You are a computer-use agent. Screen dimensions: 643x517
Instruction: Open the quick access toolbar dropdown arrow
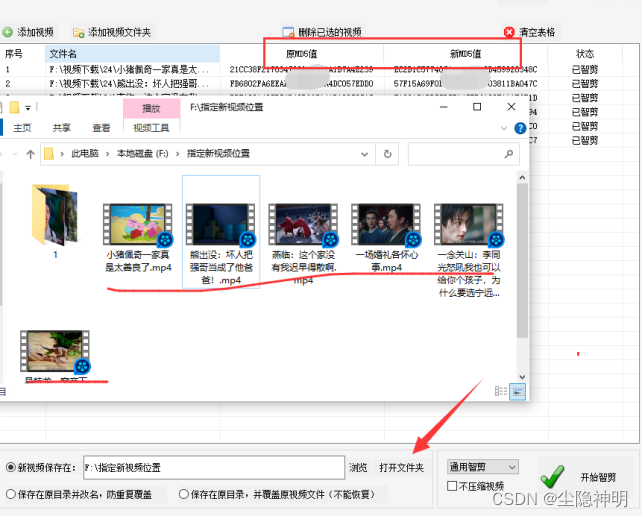tap(28, 108)
